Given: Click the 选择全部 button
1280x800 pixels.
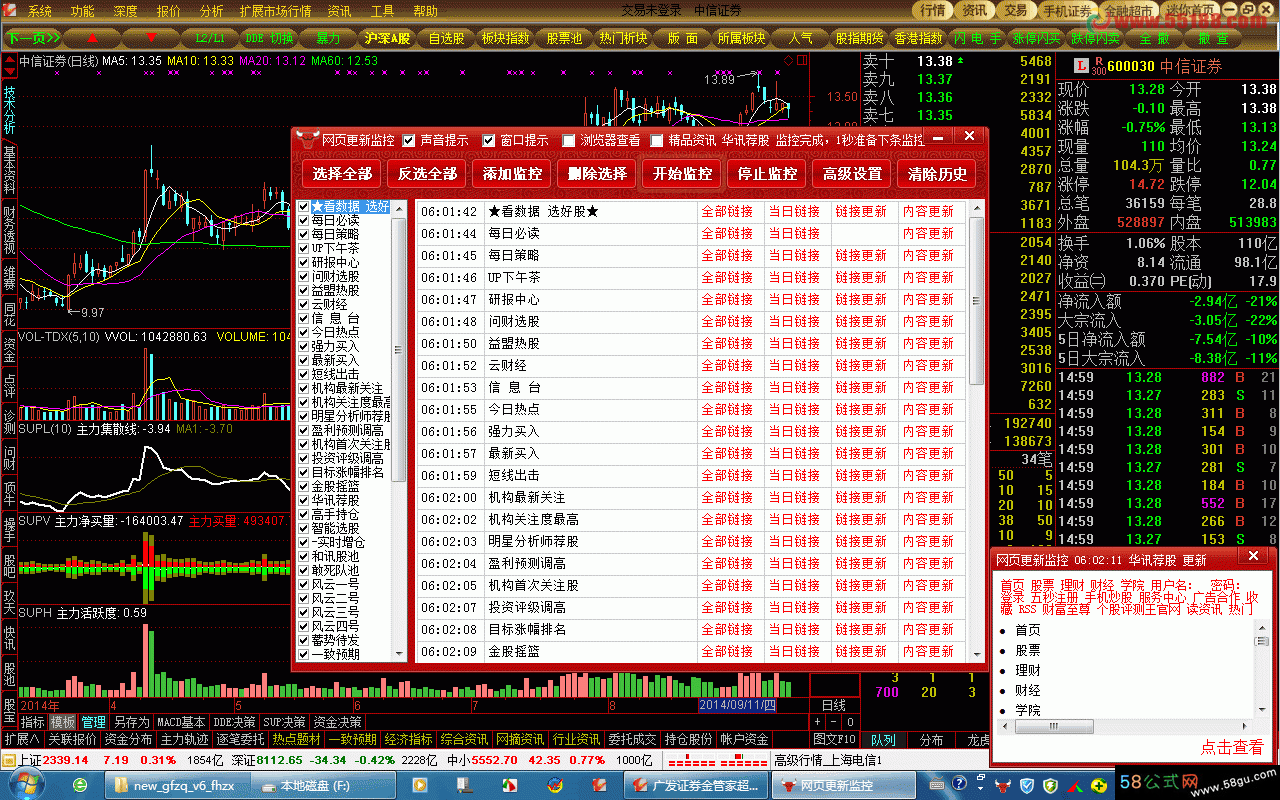Looking at the screenshot, I should 342,173.
